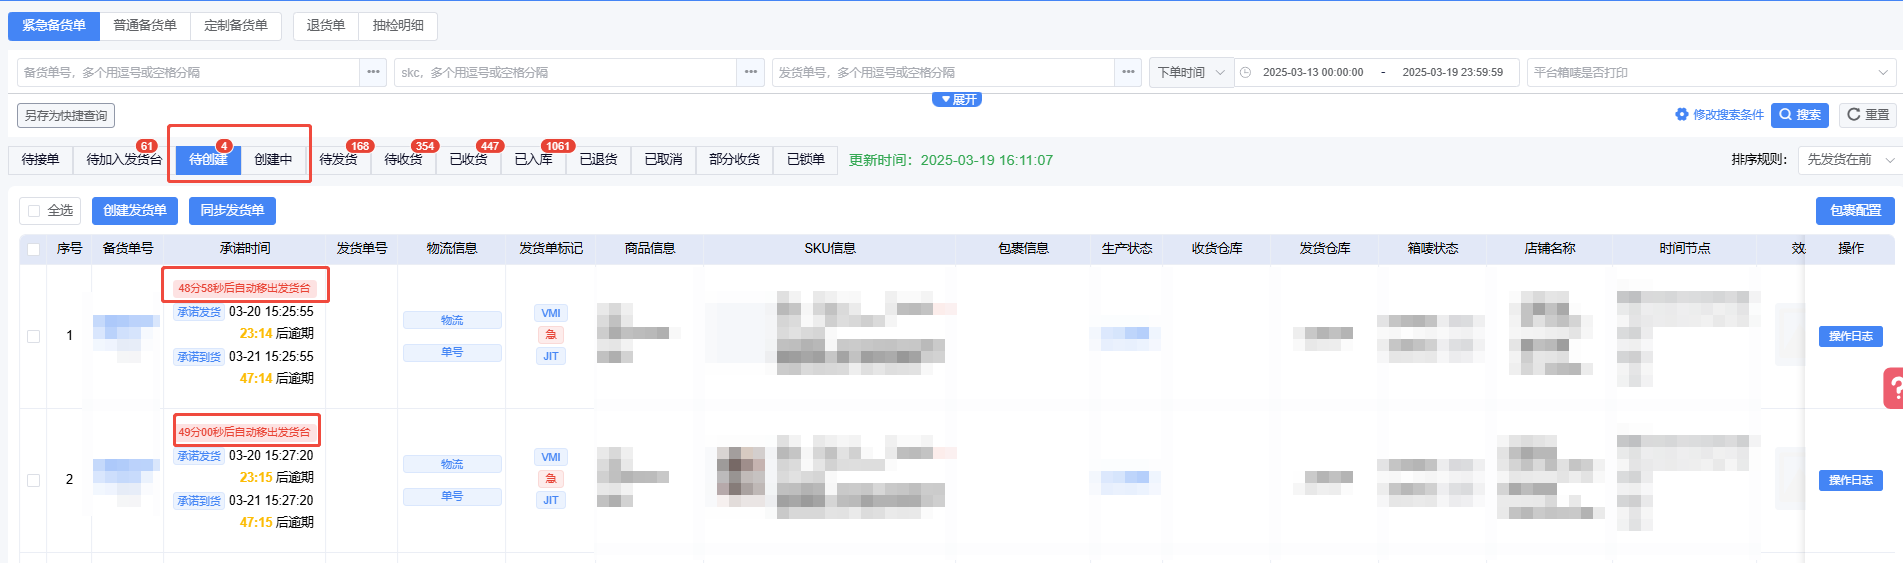1903x563 pixels.
Task: Open 平台箱唛是否打印 dropdown
Action: click(1710, 72)
